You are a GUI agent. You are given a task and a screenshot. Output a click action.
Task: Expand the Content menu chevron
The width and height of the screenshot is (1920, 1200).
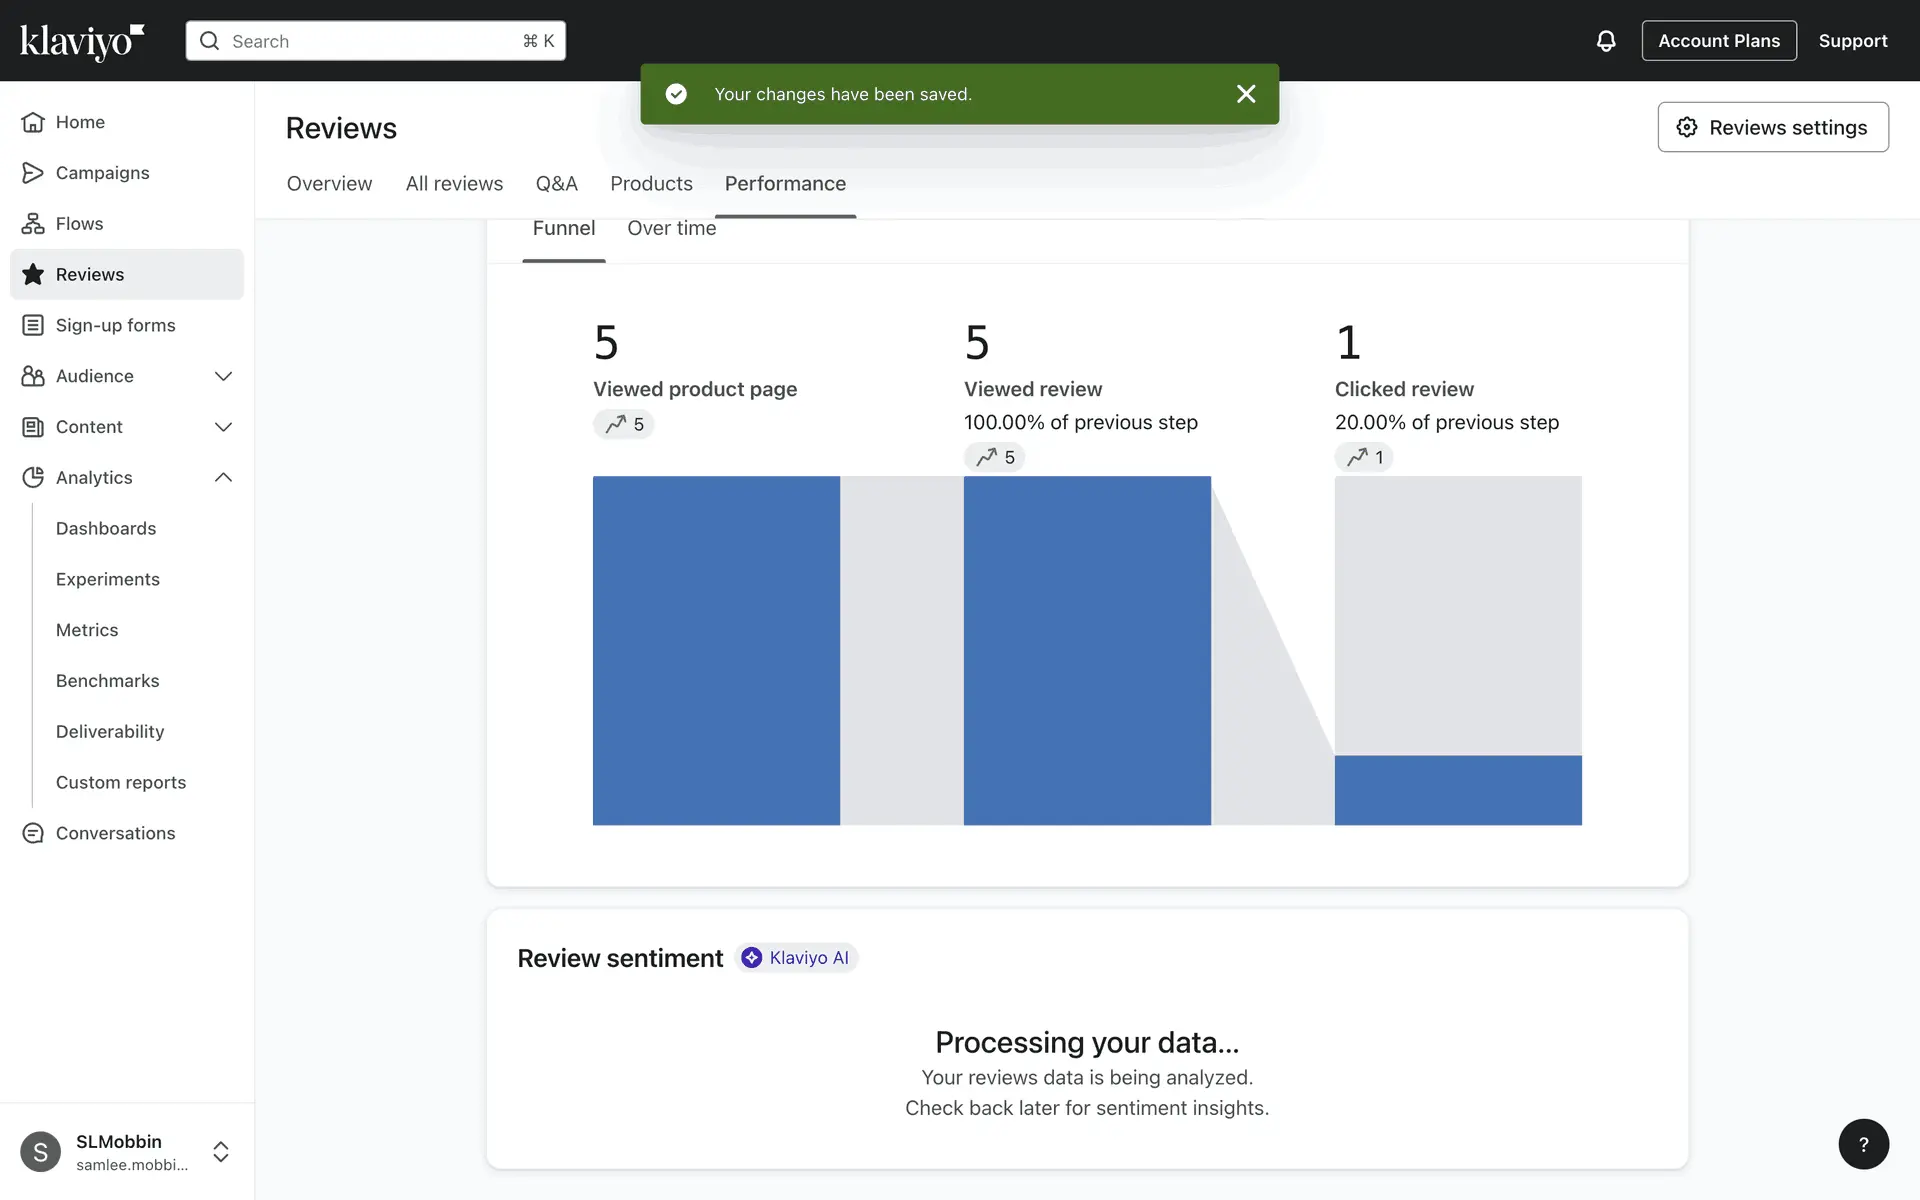point(223,427)
